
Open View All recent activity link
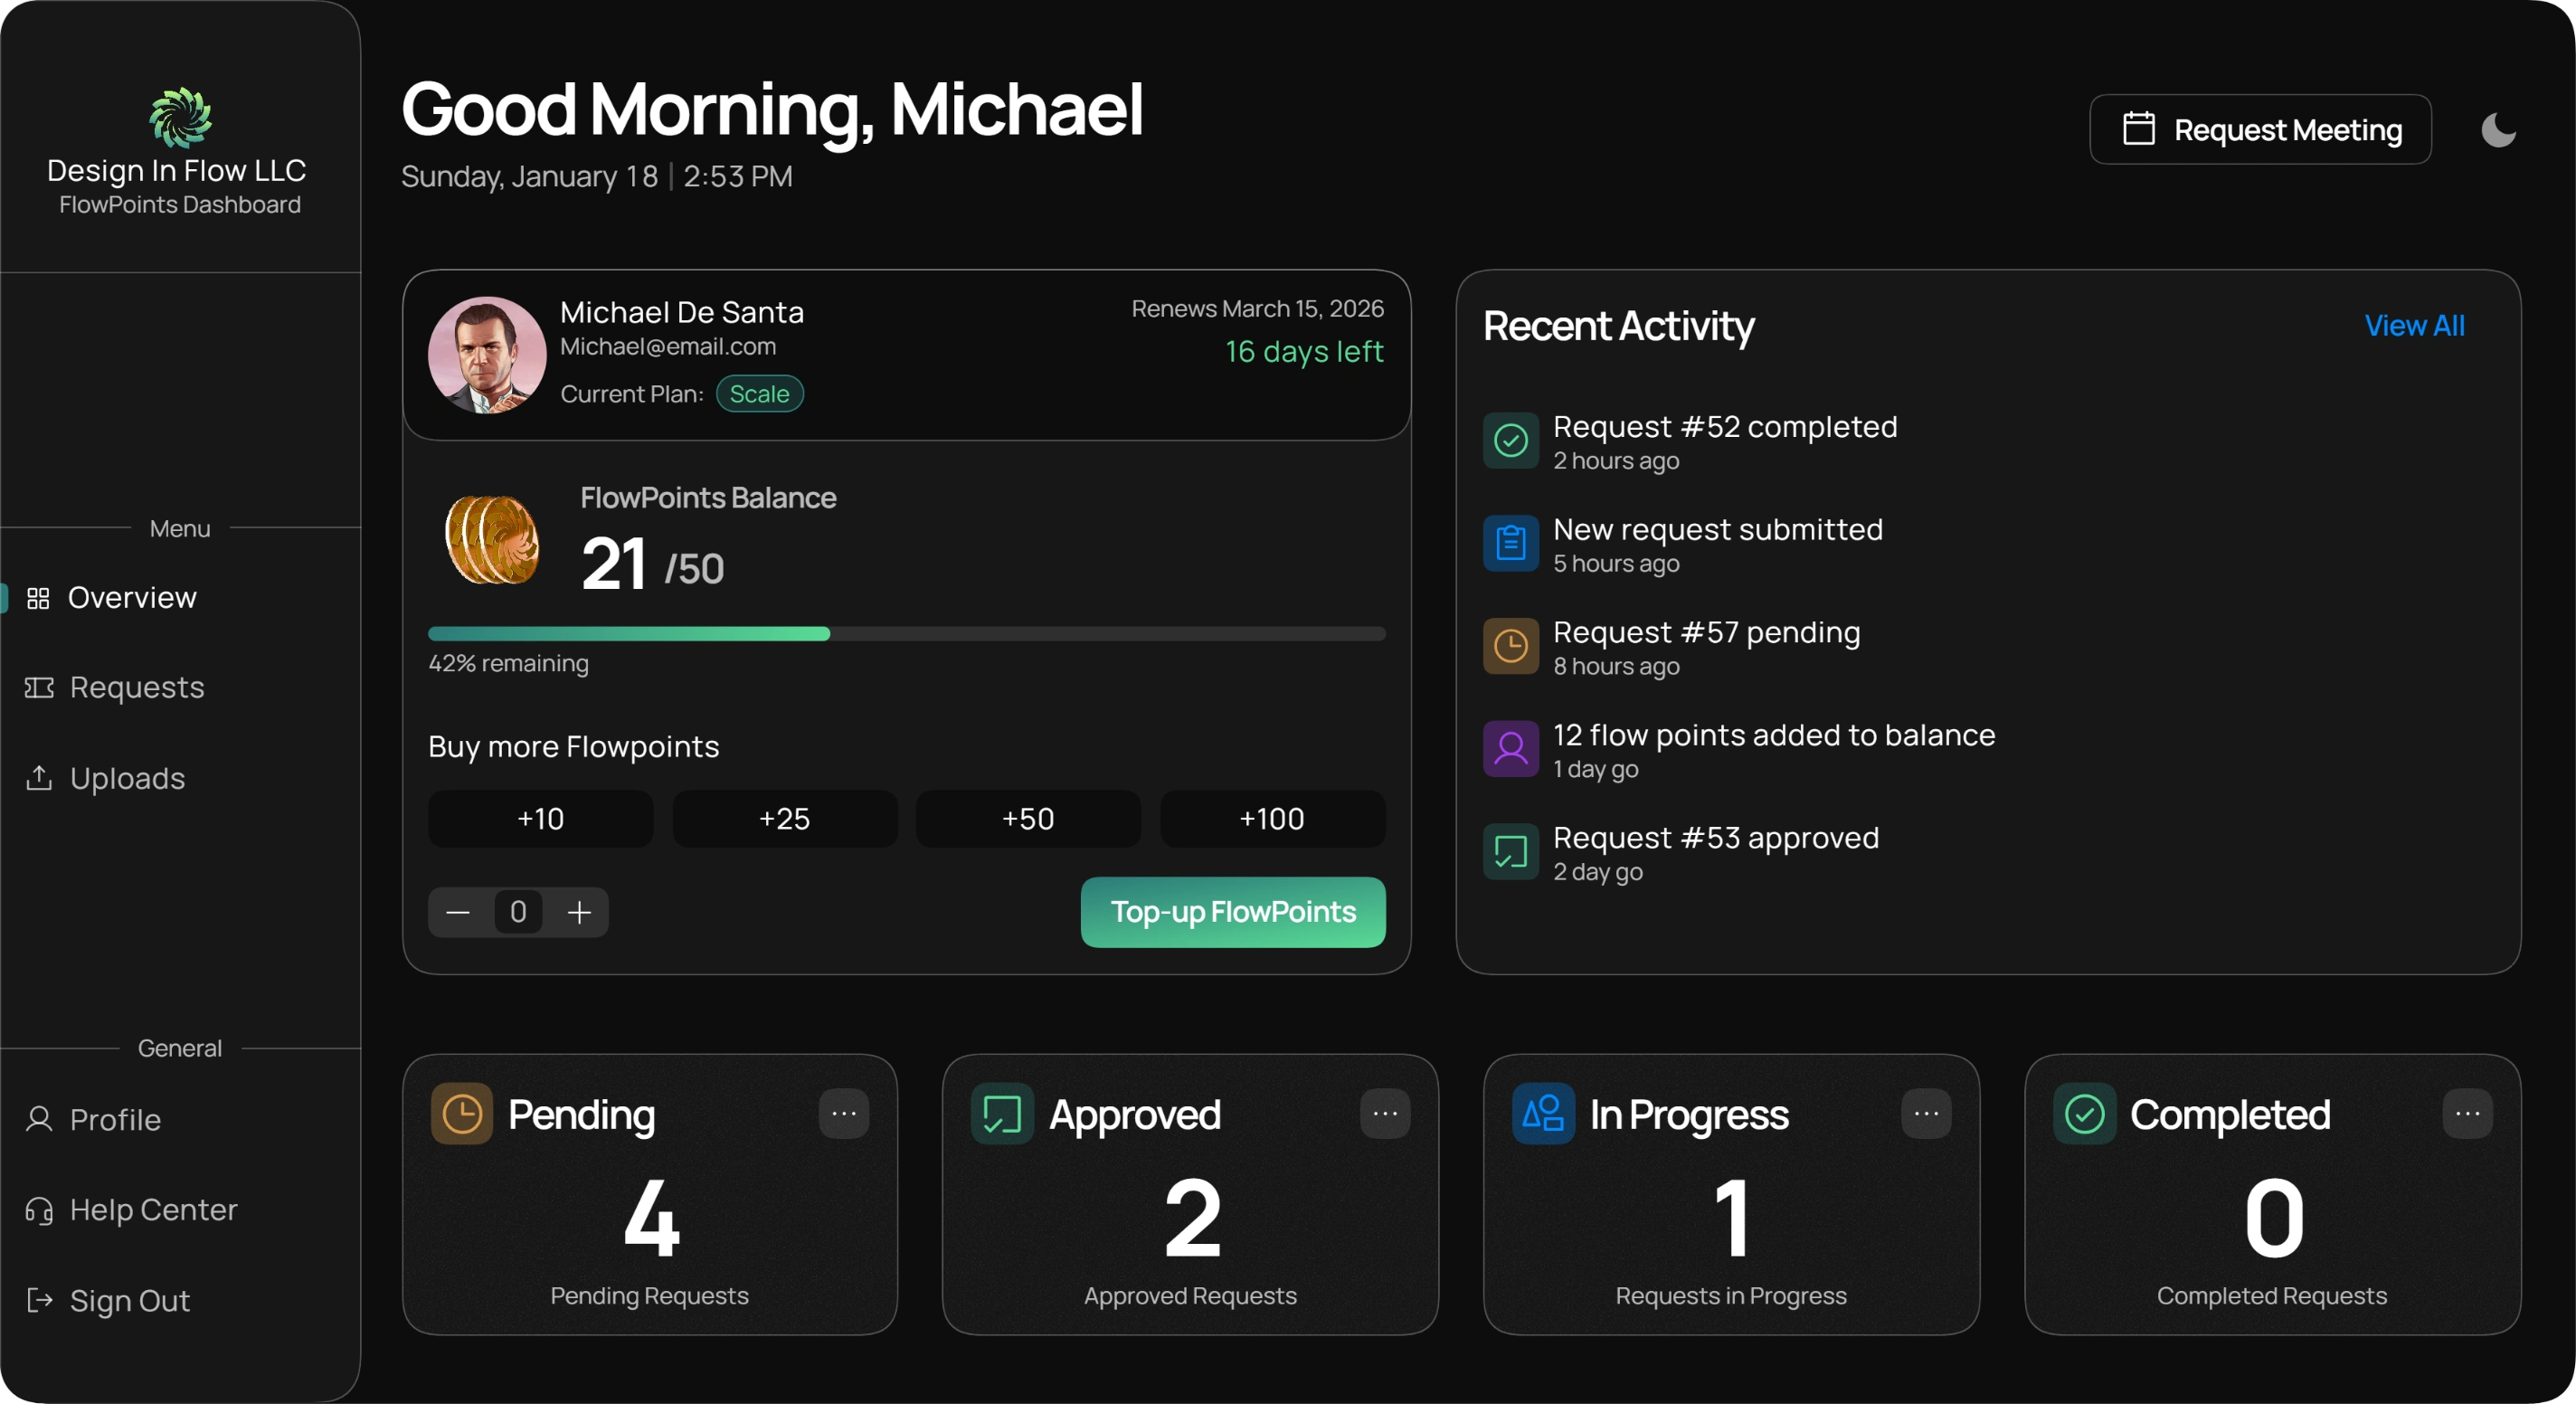(2413, 326)
